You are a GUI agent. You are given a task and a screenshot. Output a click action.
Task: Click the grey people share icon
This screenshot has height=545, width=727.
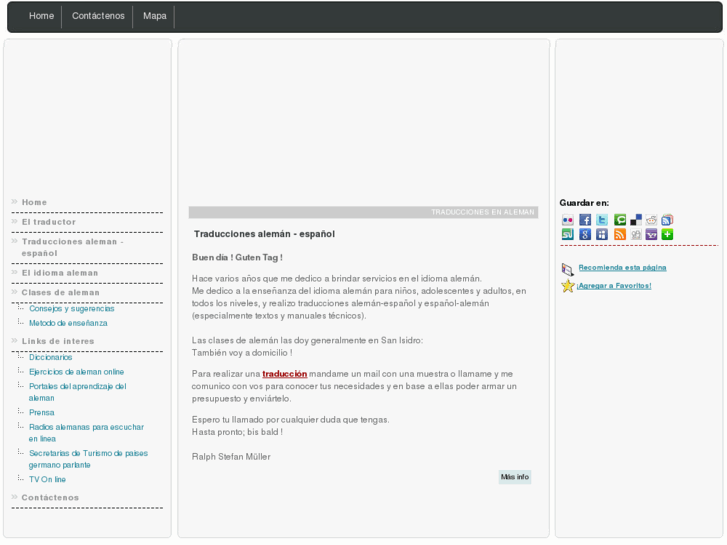click(636, 234)
